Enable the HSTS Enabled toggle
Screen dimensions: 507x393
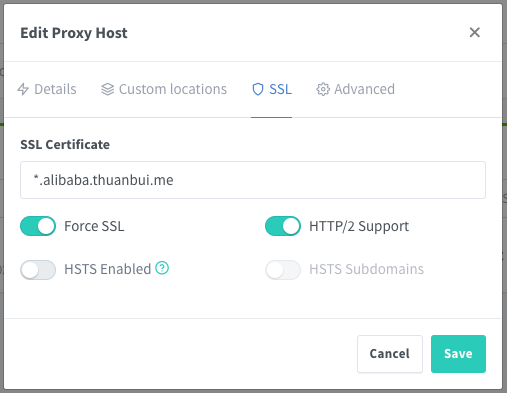point(38,270)
